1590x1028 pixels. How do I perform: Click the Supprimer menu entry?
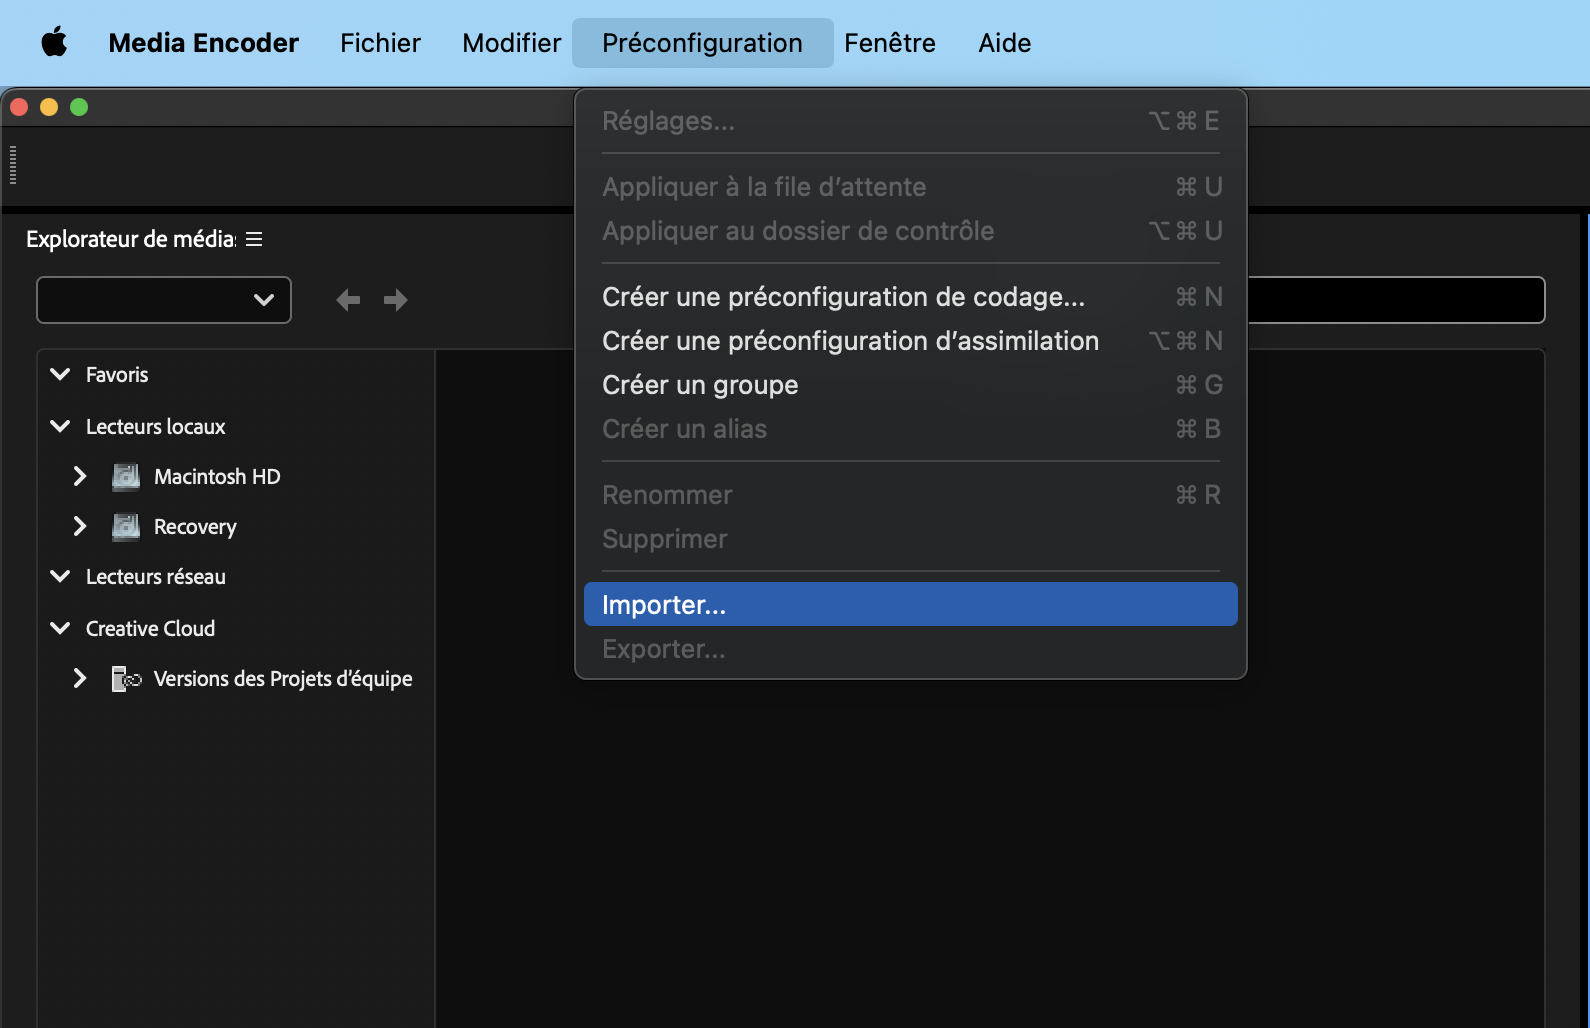(910, 539)
